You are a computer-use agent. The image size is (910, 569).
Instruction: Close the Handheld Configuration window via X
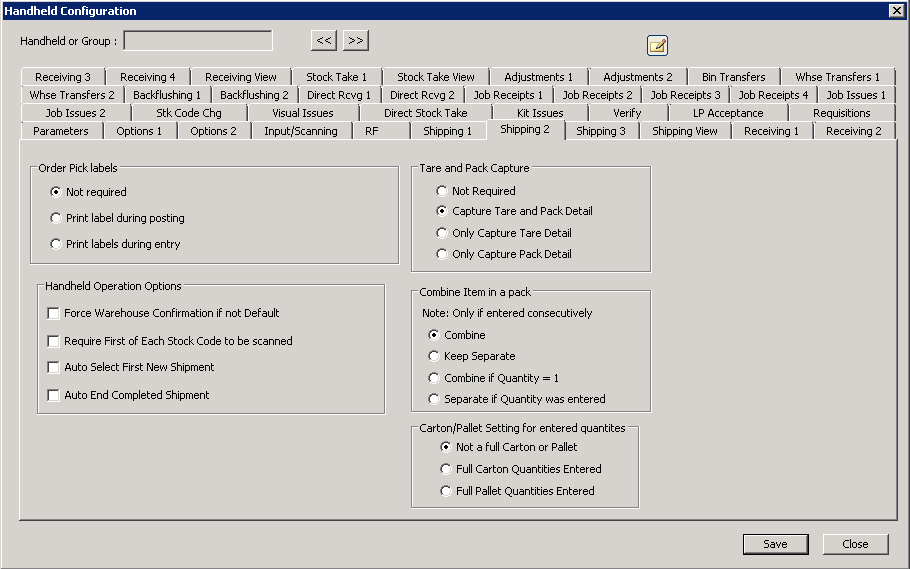[896, 10]
